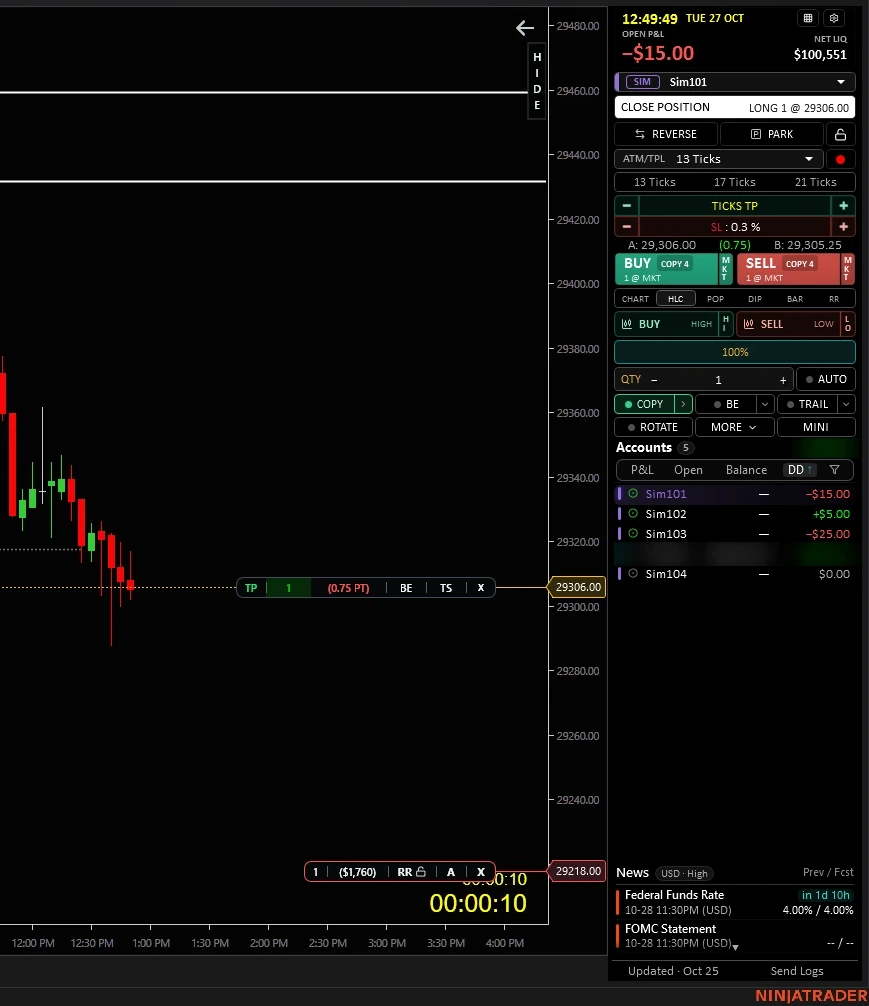Select the HLC tab
The width and height of the screenshot is (869, 1006).
point(676,299)
